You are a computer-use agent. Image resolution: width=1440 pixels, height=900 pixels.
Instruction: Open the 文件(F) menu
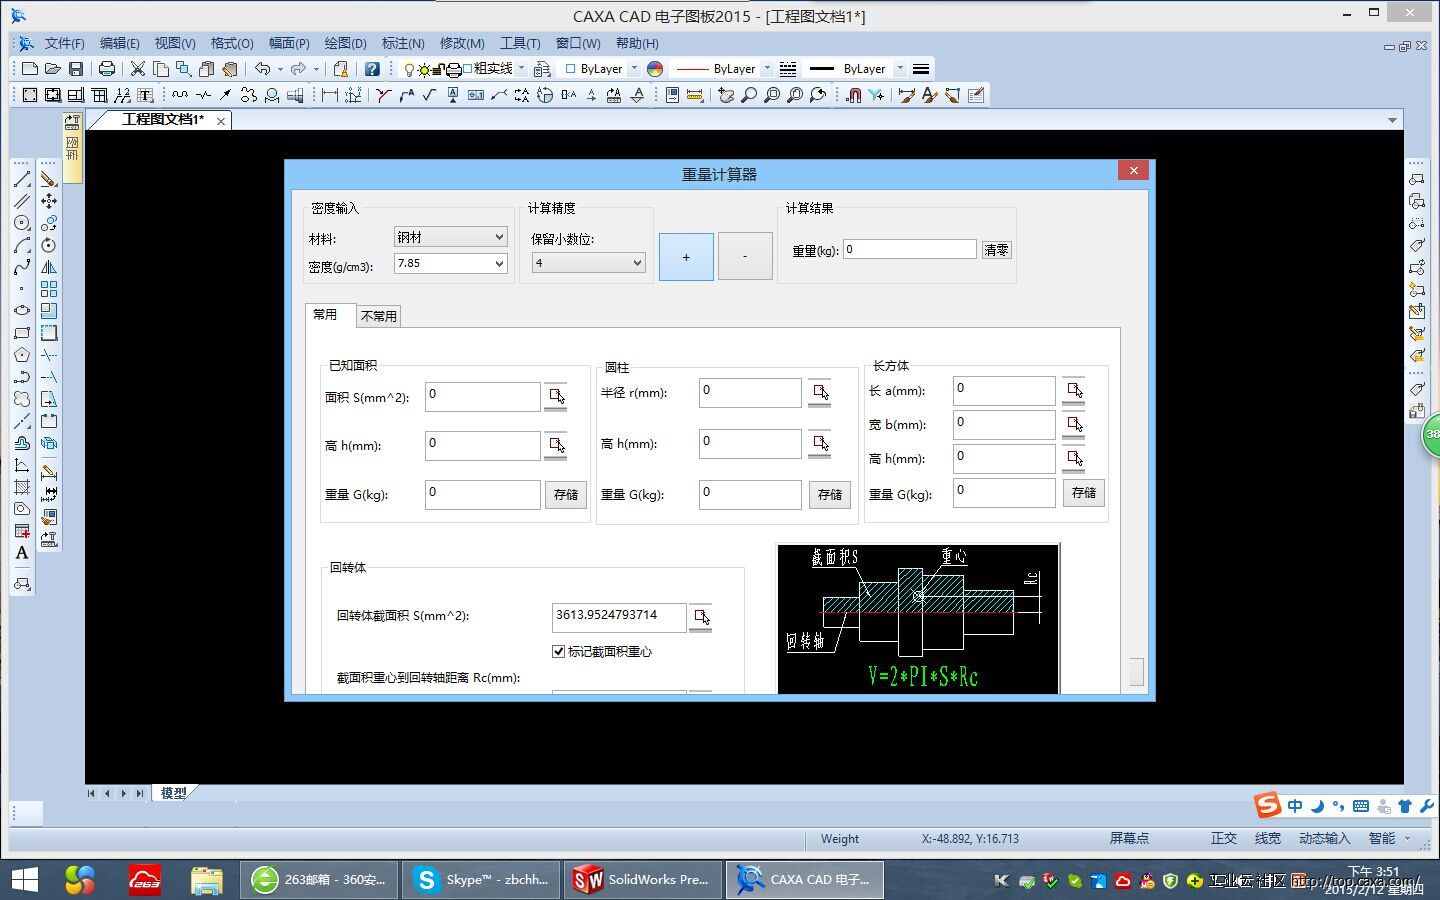click(x=64, y=43)
